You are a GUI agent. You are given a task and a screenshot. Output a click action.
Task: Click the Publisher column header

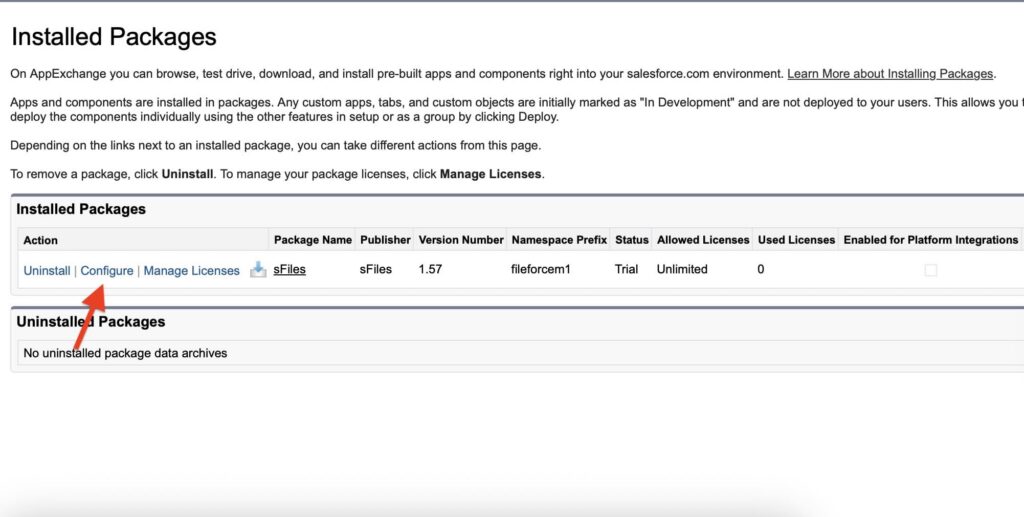[385, 240]
